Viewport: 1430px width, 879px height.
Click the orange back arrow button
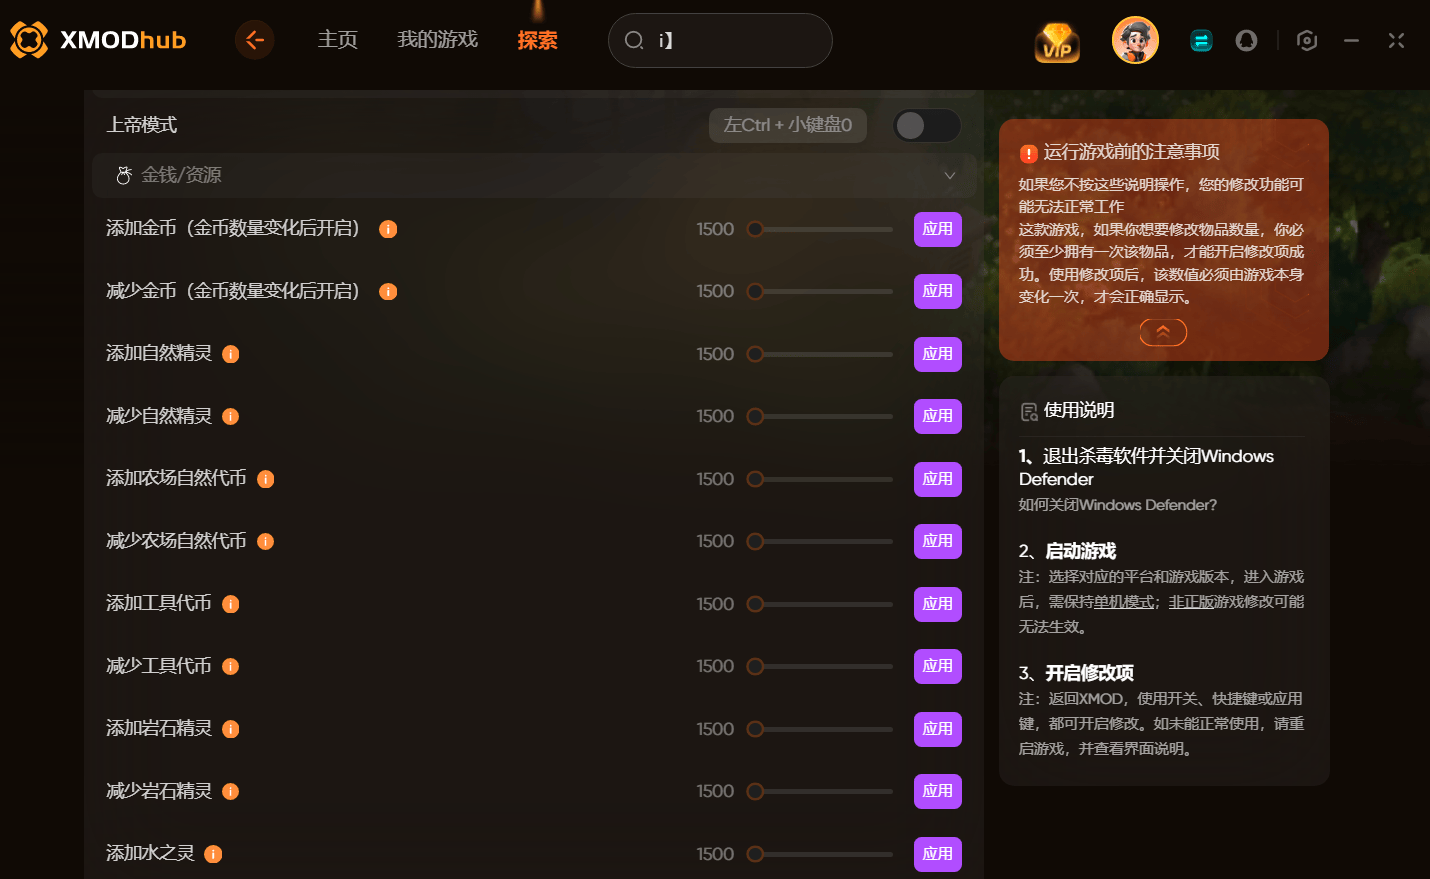coord(255,40)
